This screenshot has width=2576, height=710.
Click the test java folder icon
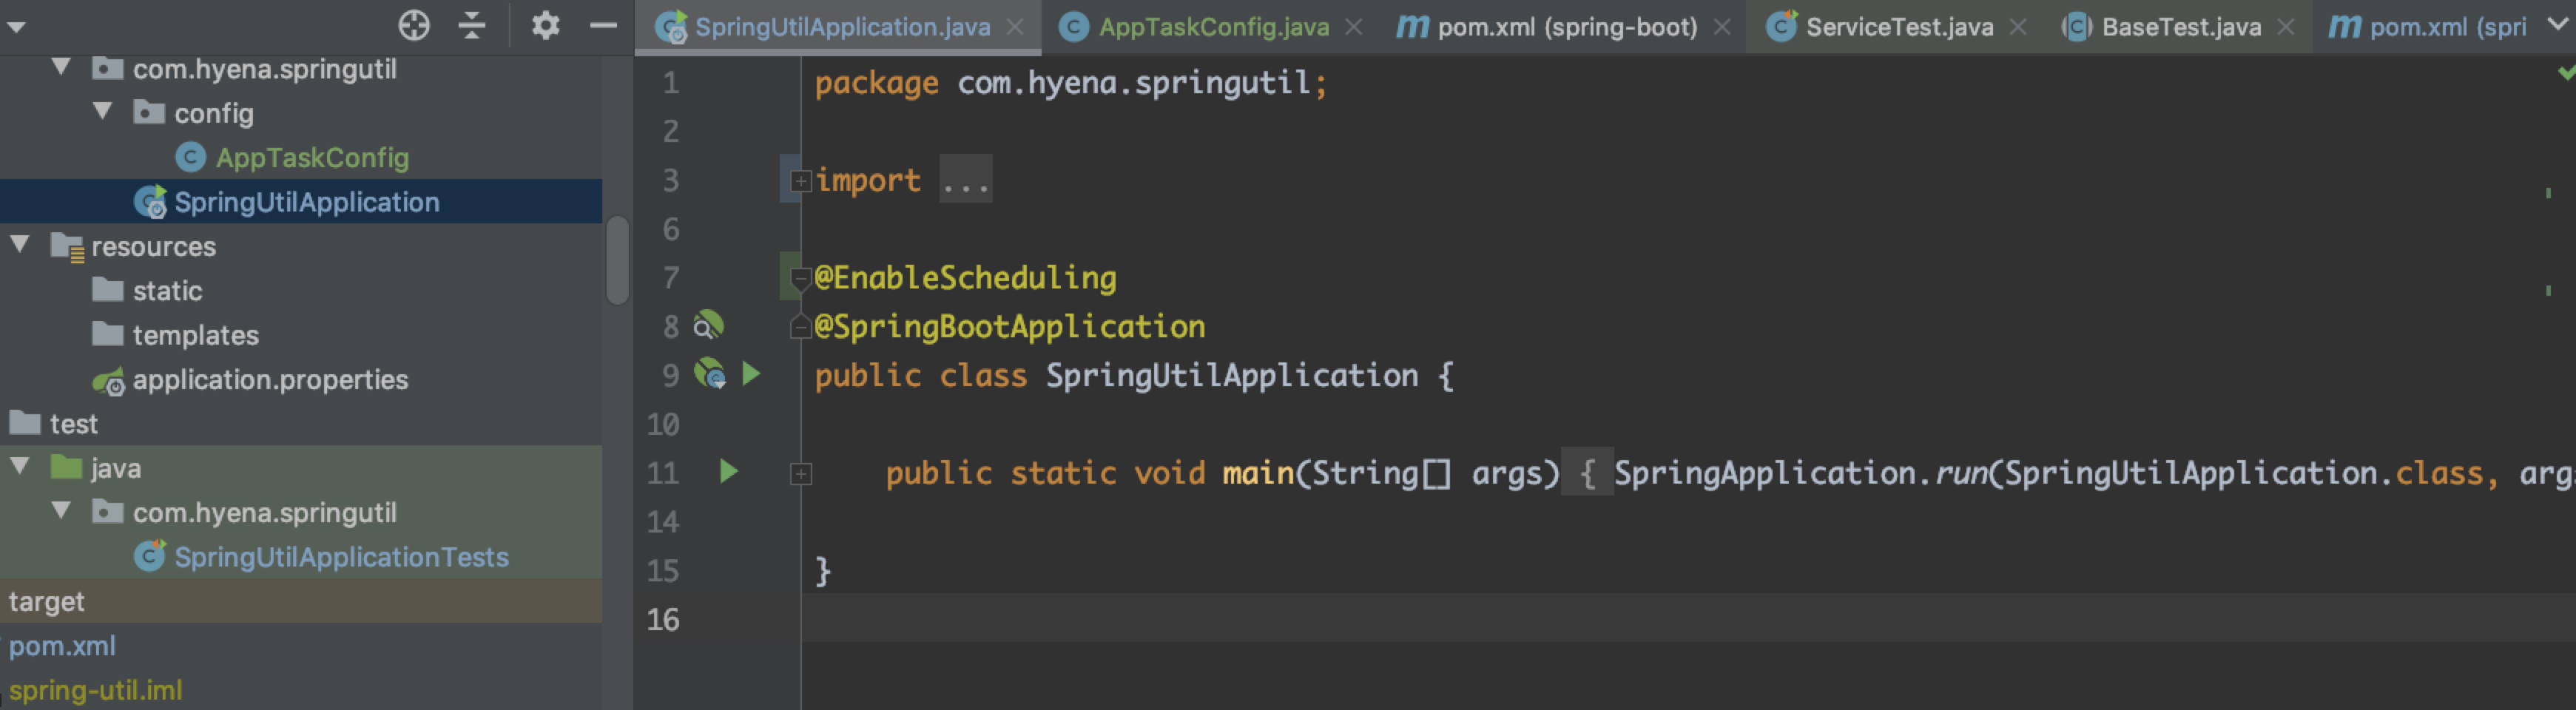66,466
